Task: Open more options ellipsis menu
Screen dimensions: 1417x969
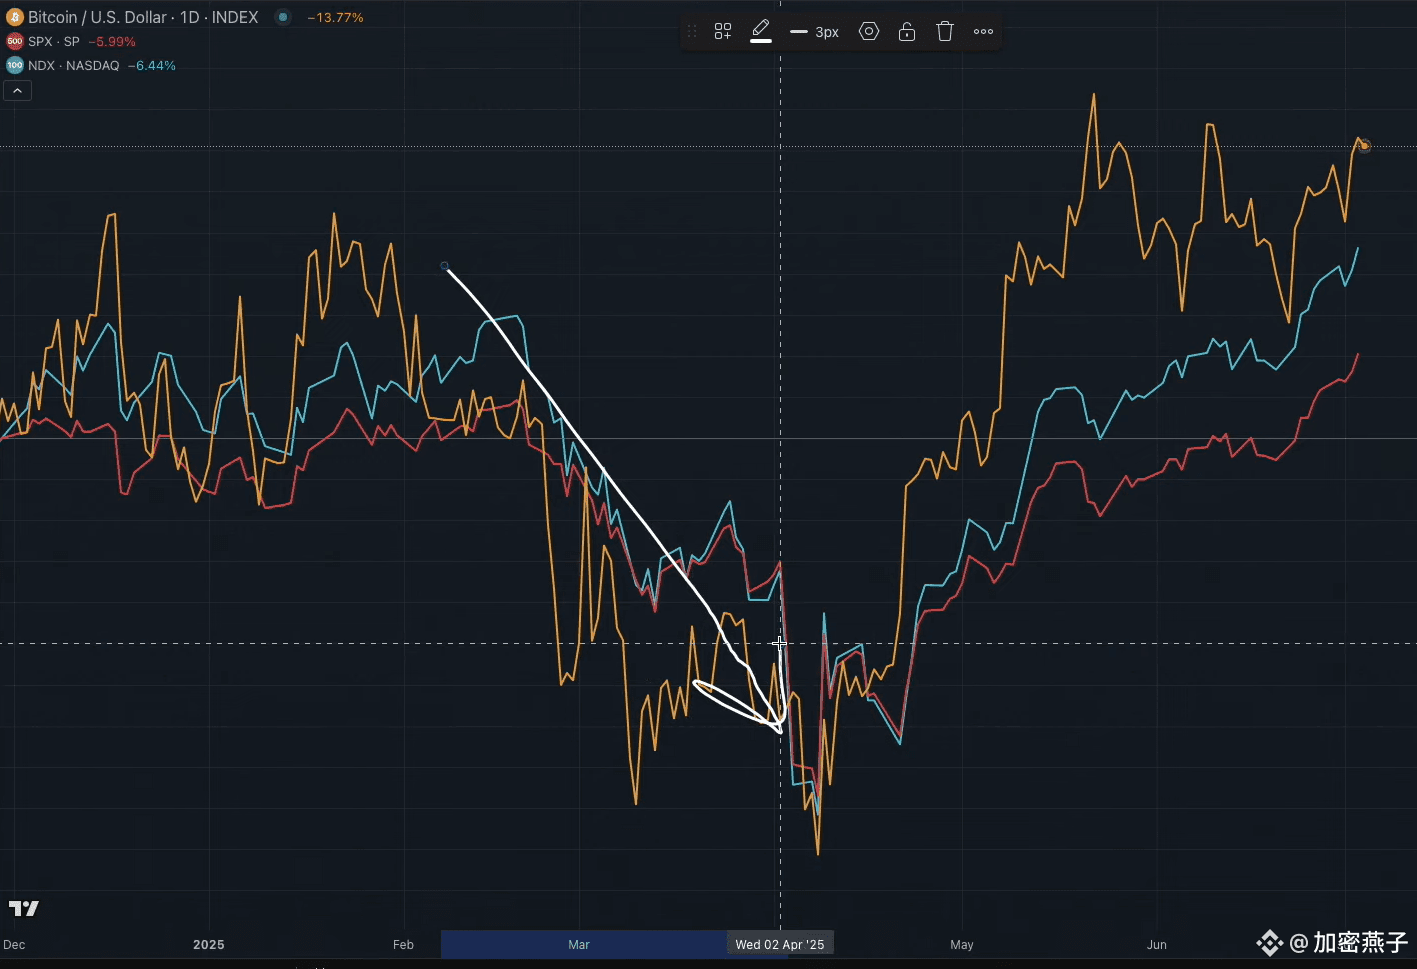Action: point(984,32)
